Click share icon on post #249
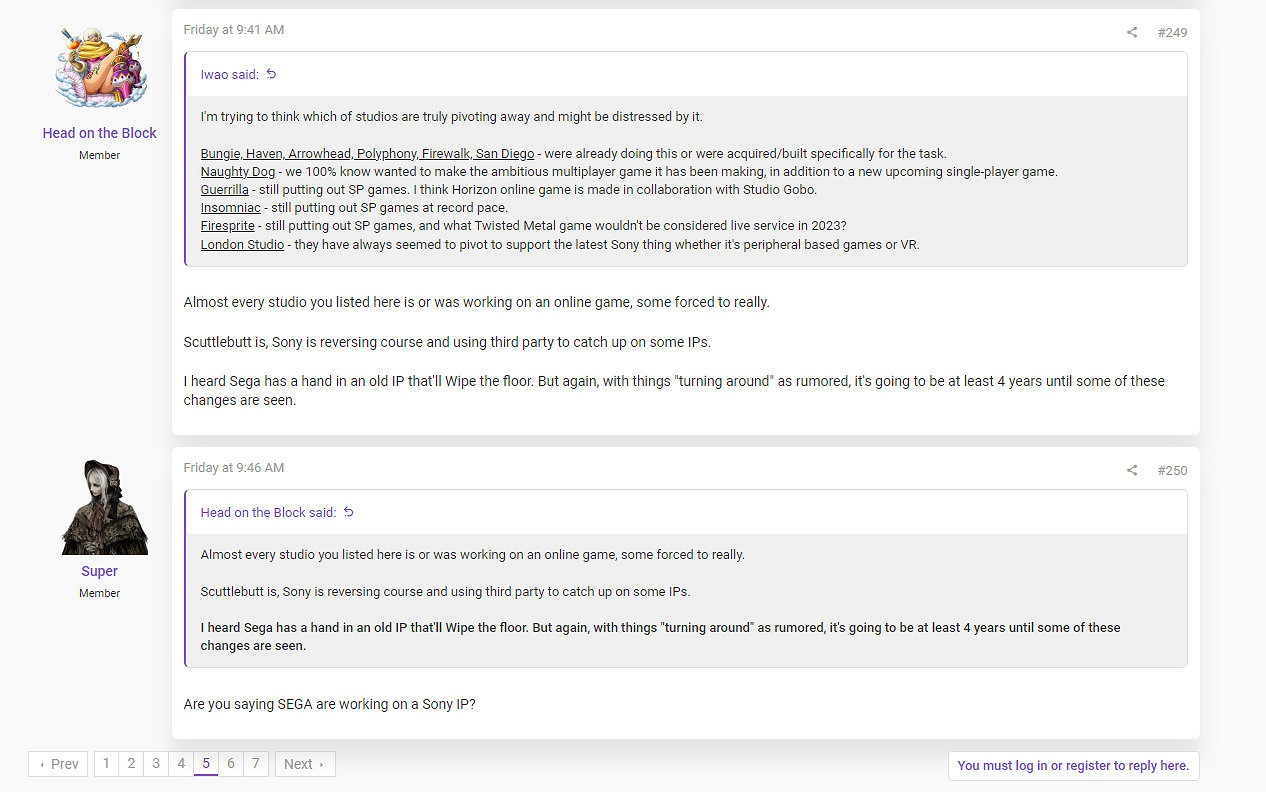The image size is (1266, 792). [x=1132, y=32]
